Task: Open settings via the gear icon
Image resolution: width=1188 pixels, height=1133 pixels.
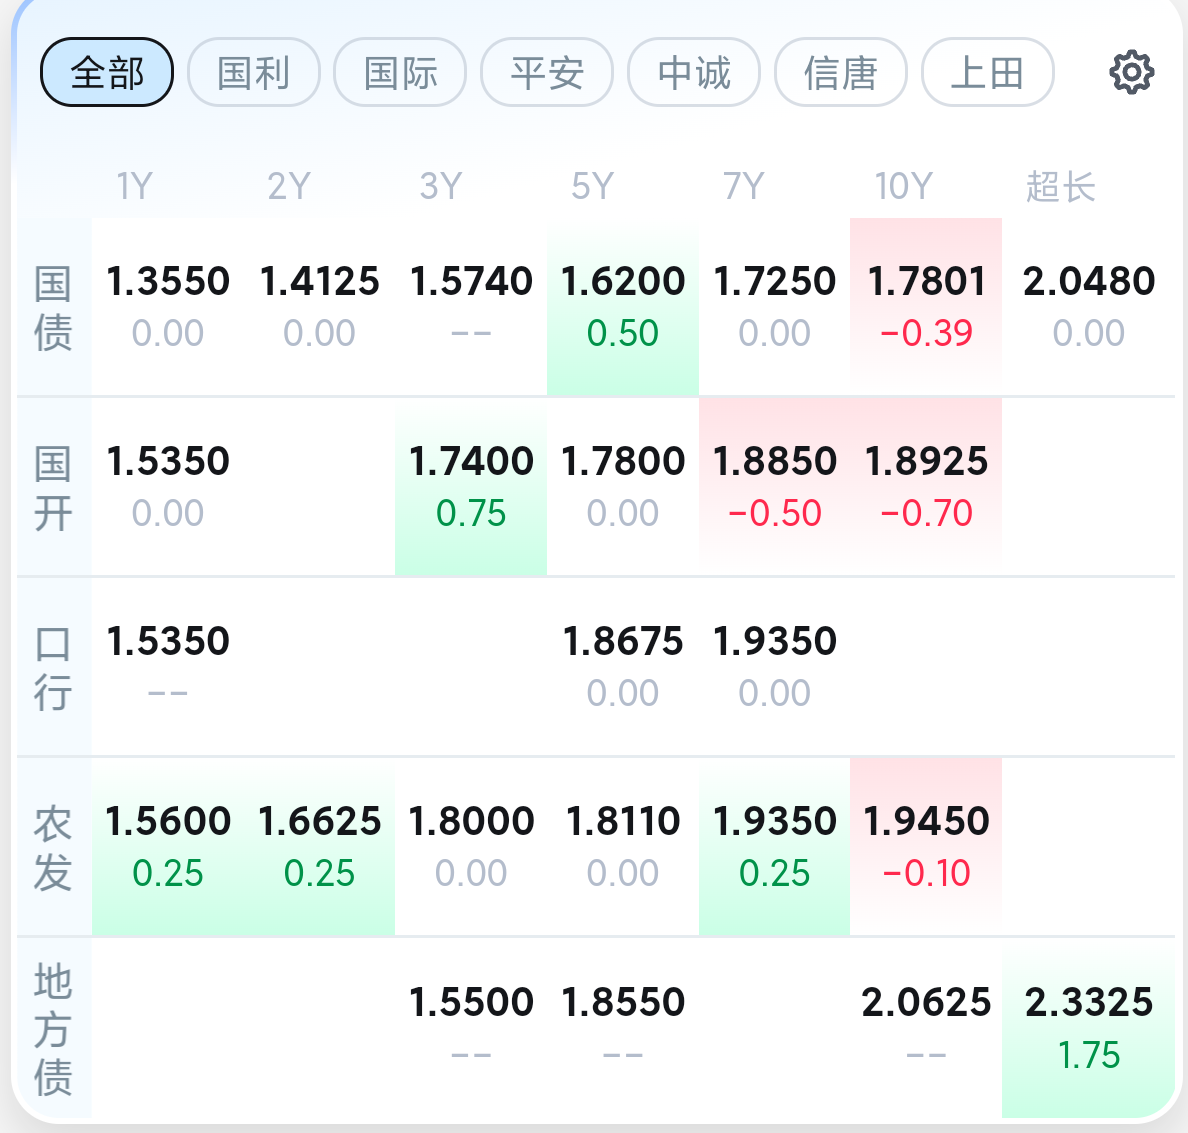Action: point(1131,73)
